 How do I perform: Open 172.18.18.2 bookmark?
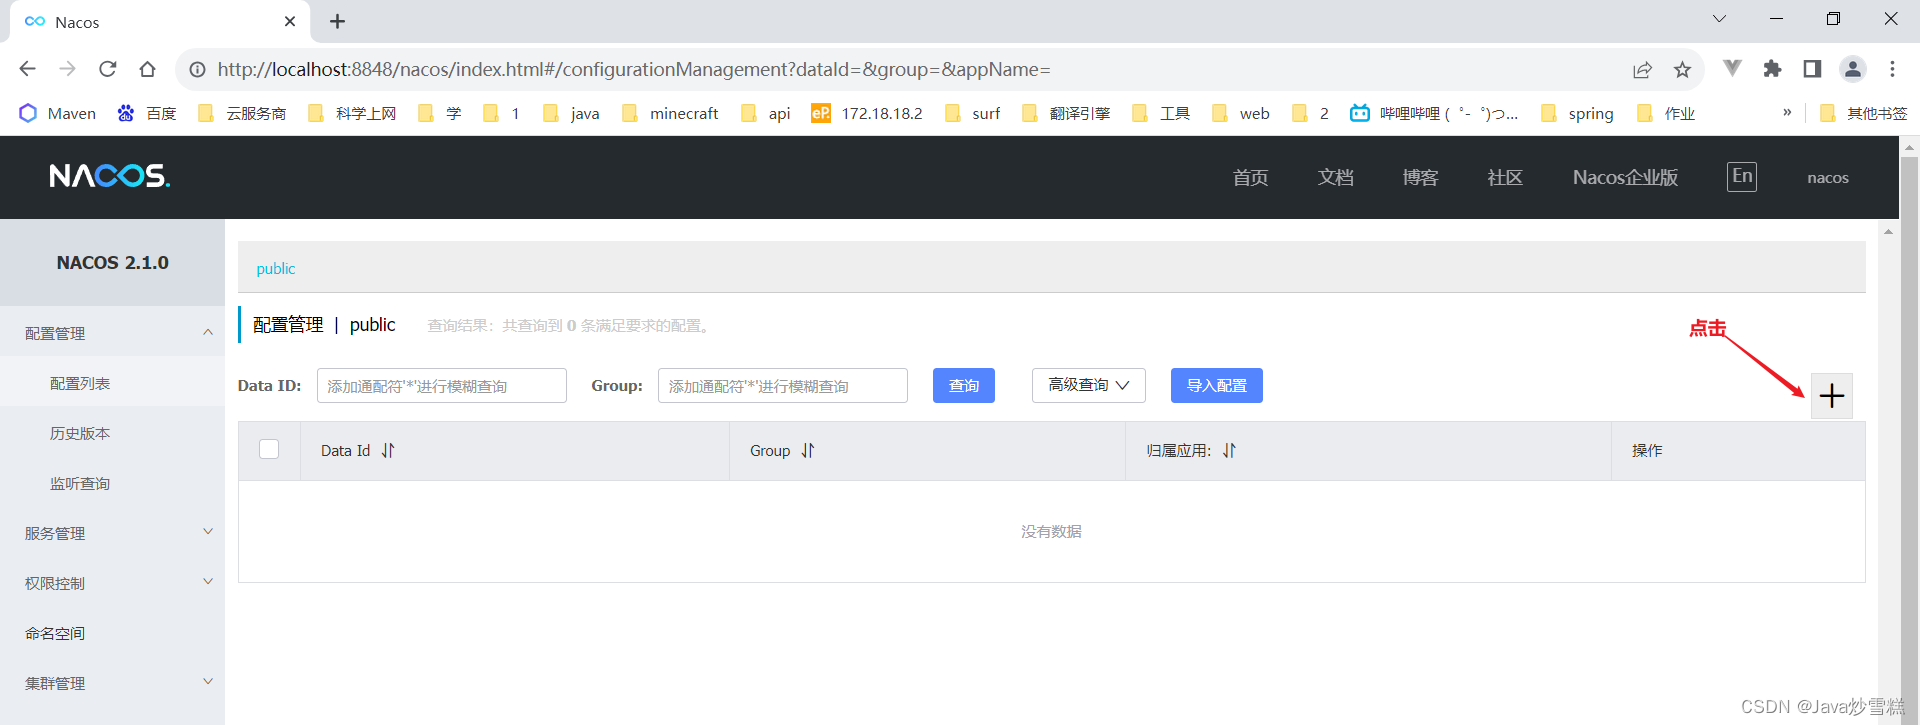pyautogui.click(x=867, y=113)
